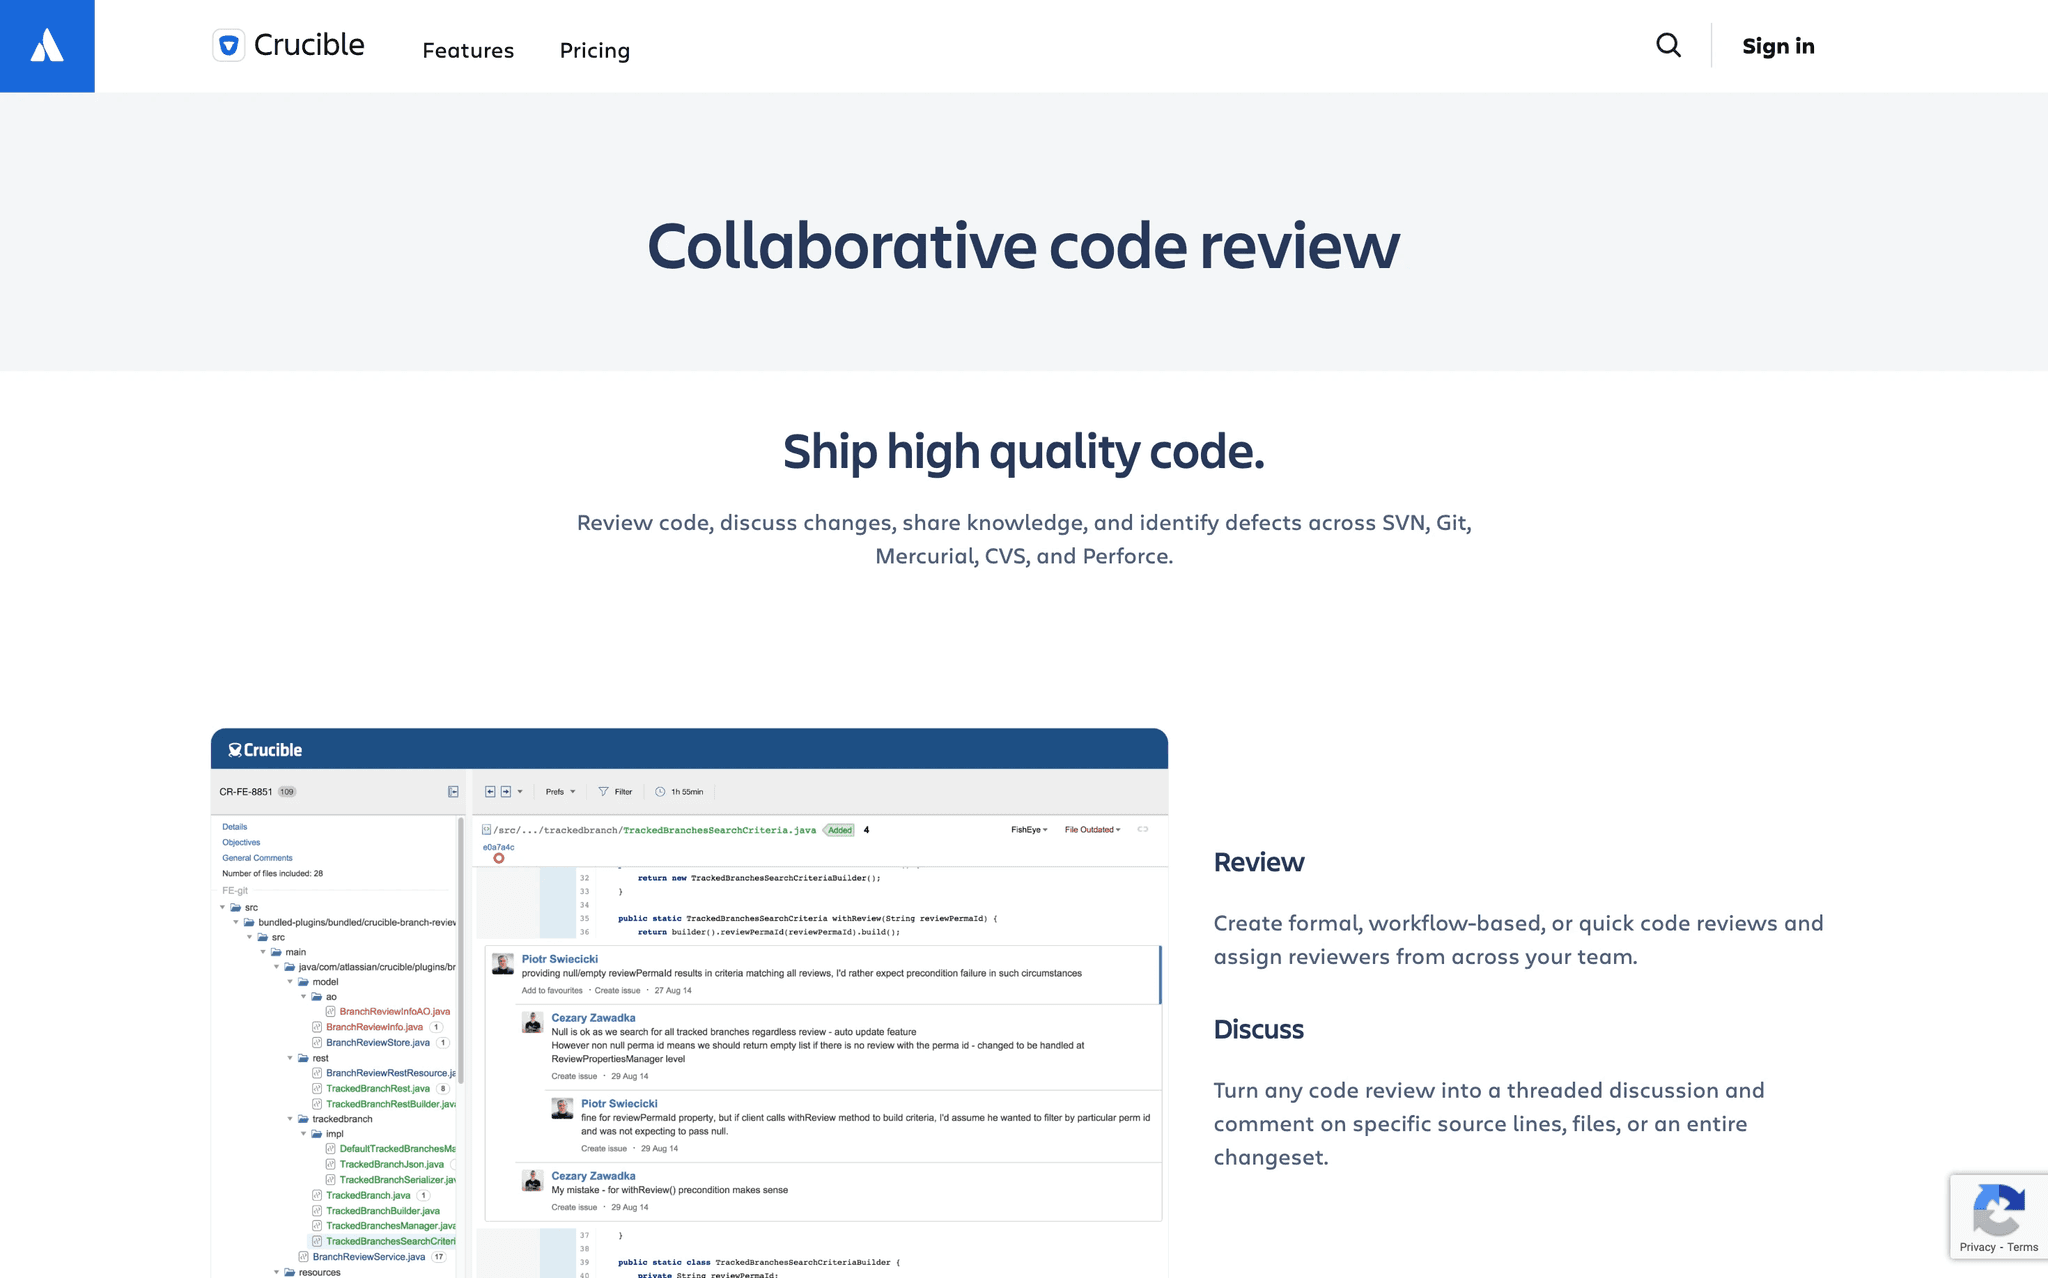Open General Comments in the review sidebar

(257, 858)
